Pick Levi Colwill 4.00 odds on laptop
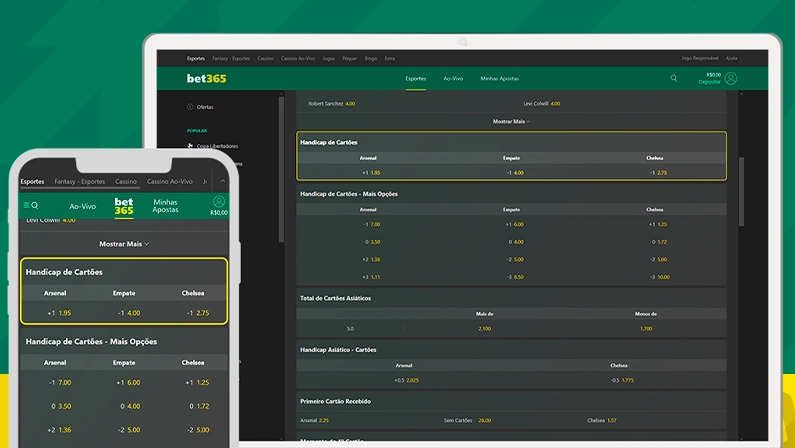 (541, 103)
